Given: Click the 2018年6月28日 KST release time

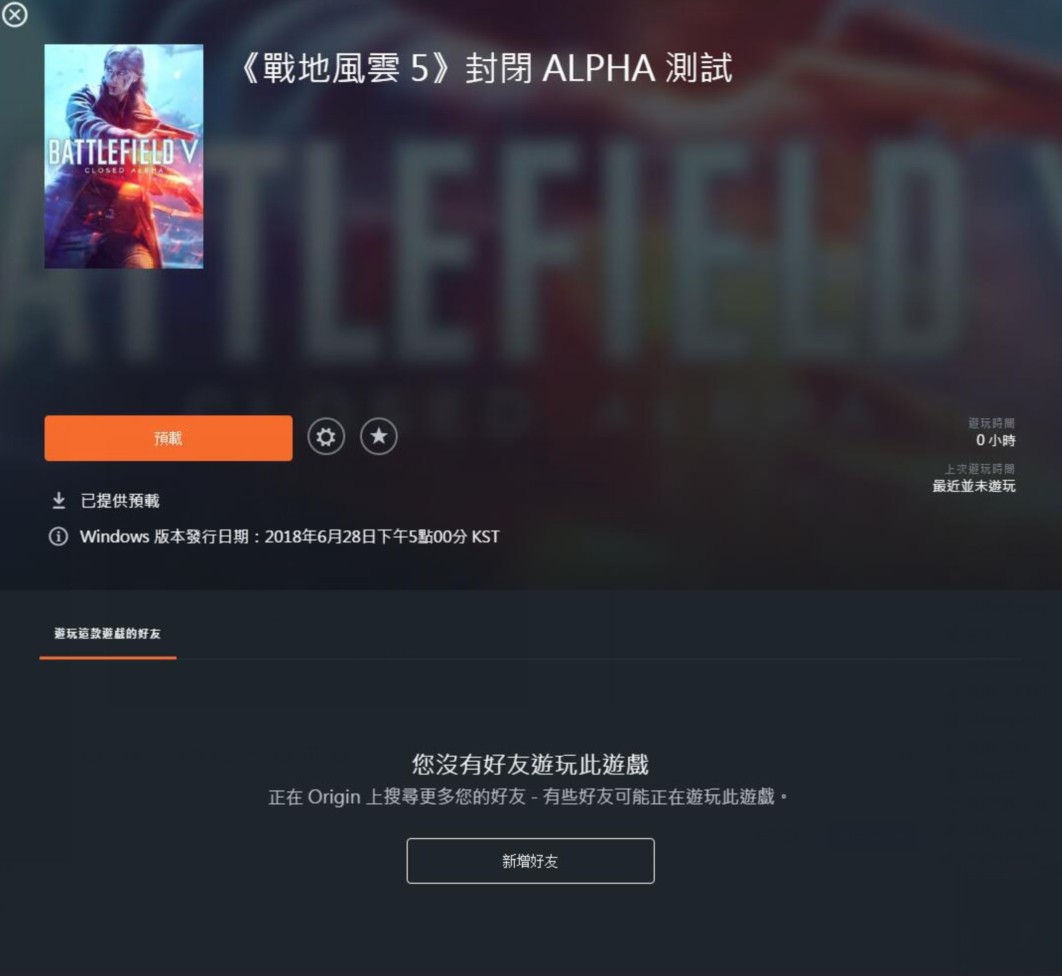Looking at the screenshot, I should 382,536.
